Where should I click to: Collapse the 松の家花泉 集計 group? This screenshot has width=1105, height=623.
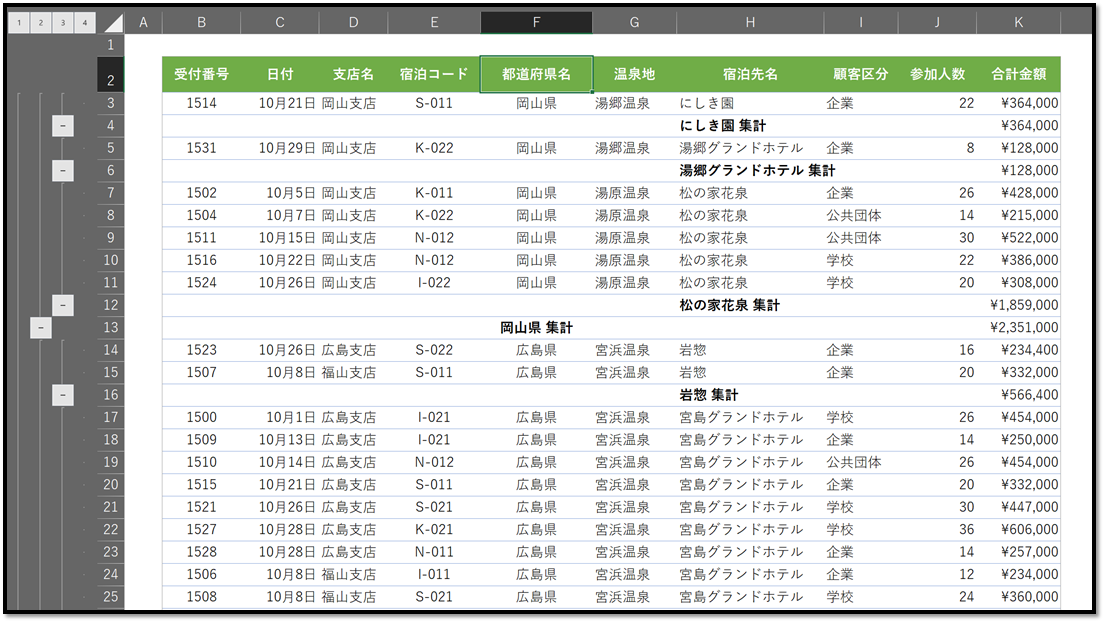pyautogui.click(x=62, y=304)
